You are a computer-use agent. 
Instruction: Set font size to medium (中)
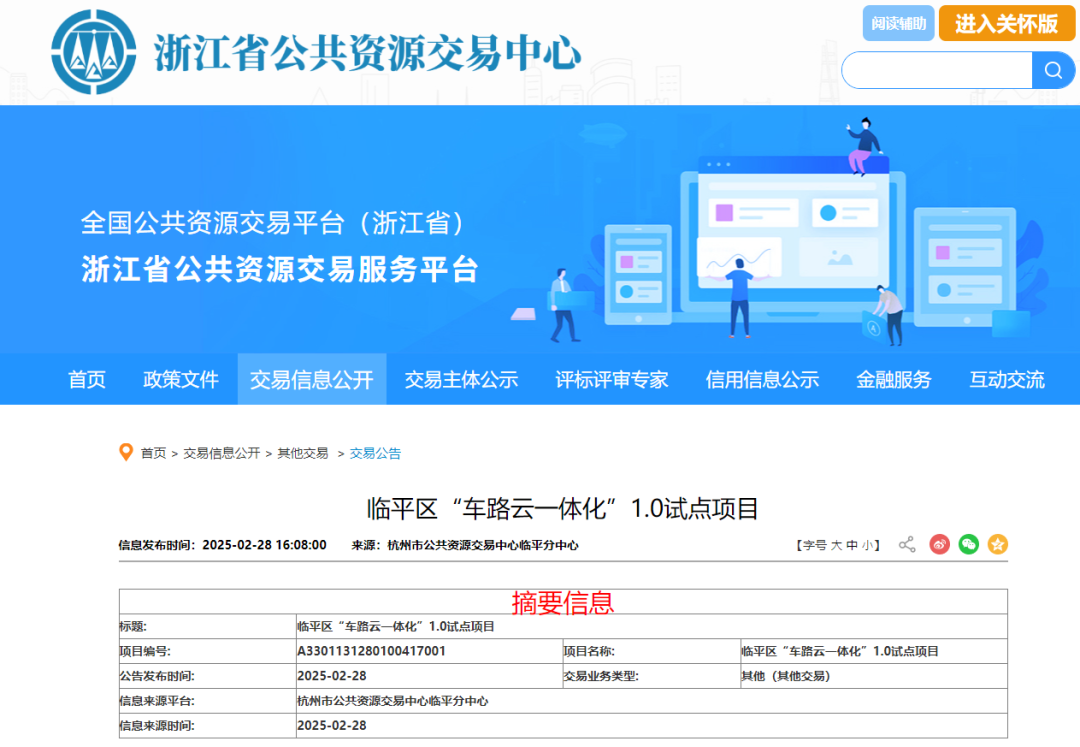[x=851, y=546]
